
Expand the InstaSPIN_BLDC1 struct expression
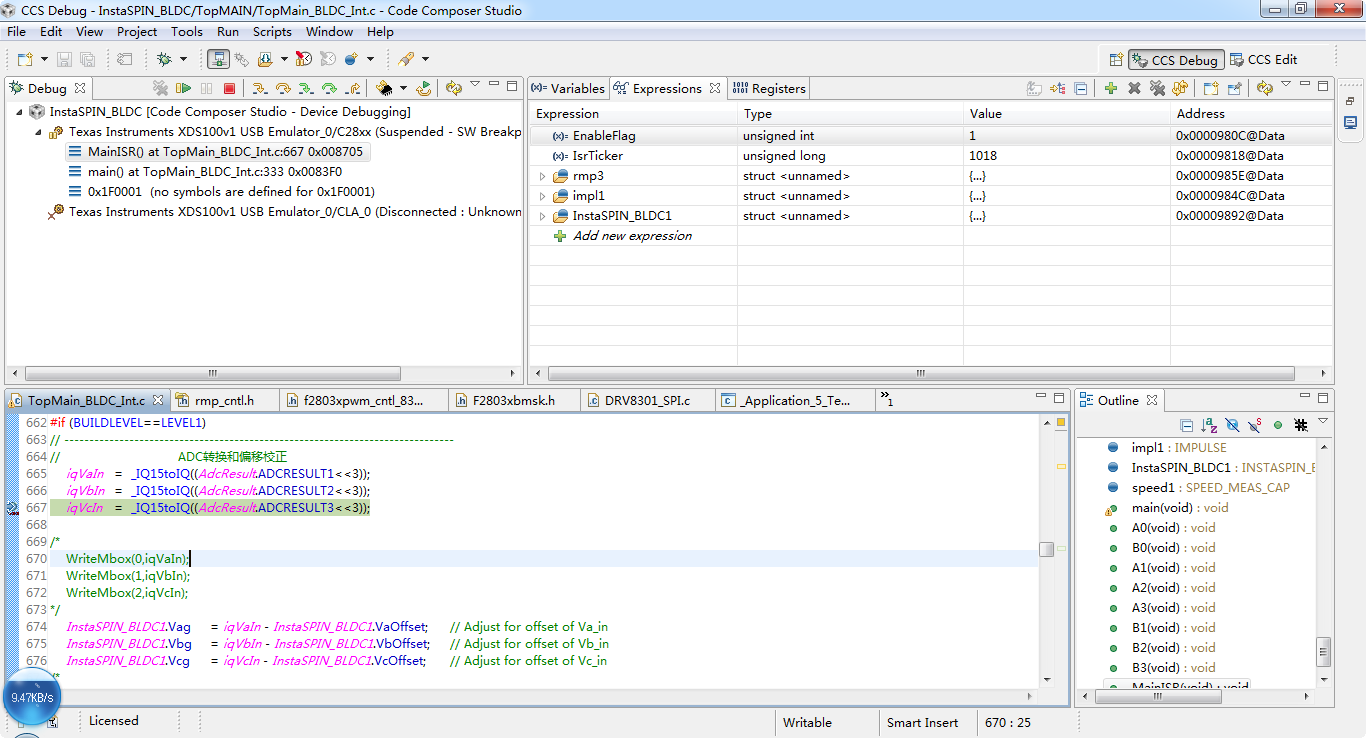tap(542, 216)
